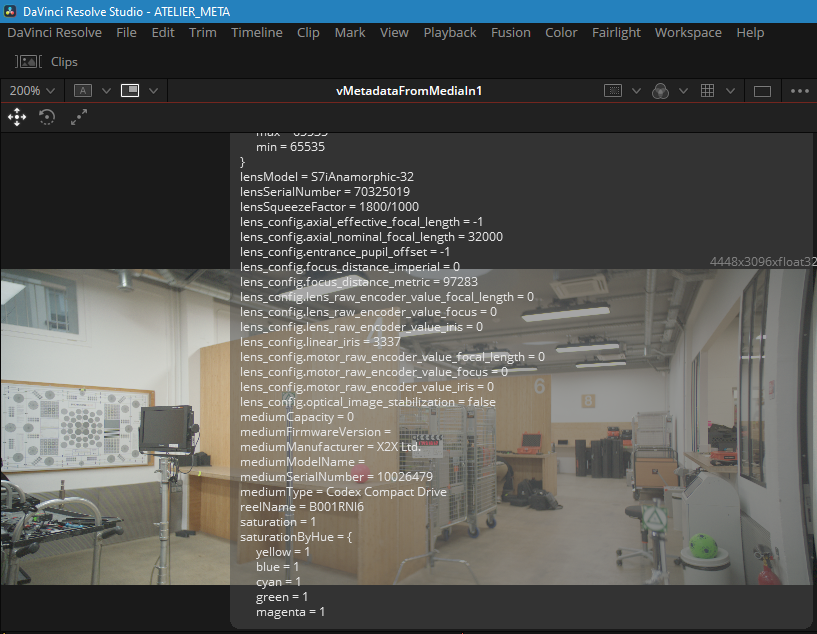Click the grid guides icon

[x=707, y=90]
